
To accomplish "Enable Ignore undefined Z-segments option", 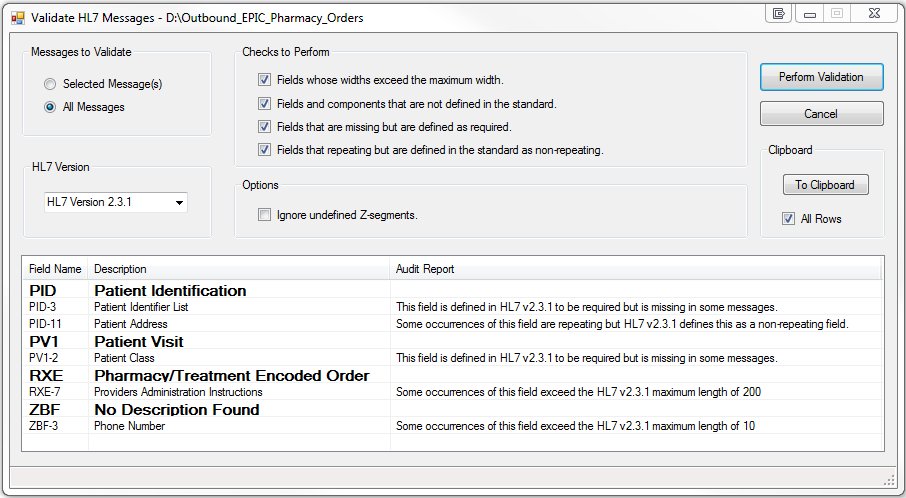I will tap(264, 215).
